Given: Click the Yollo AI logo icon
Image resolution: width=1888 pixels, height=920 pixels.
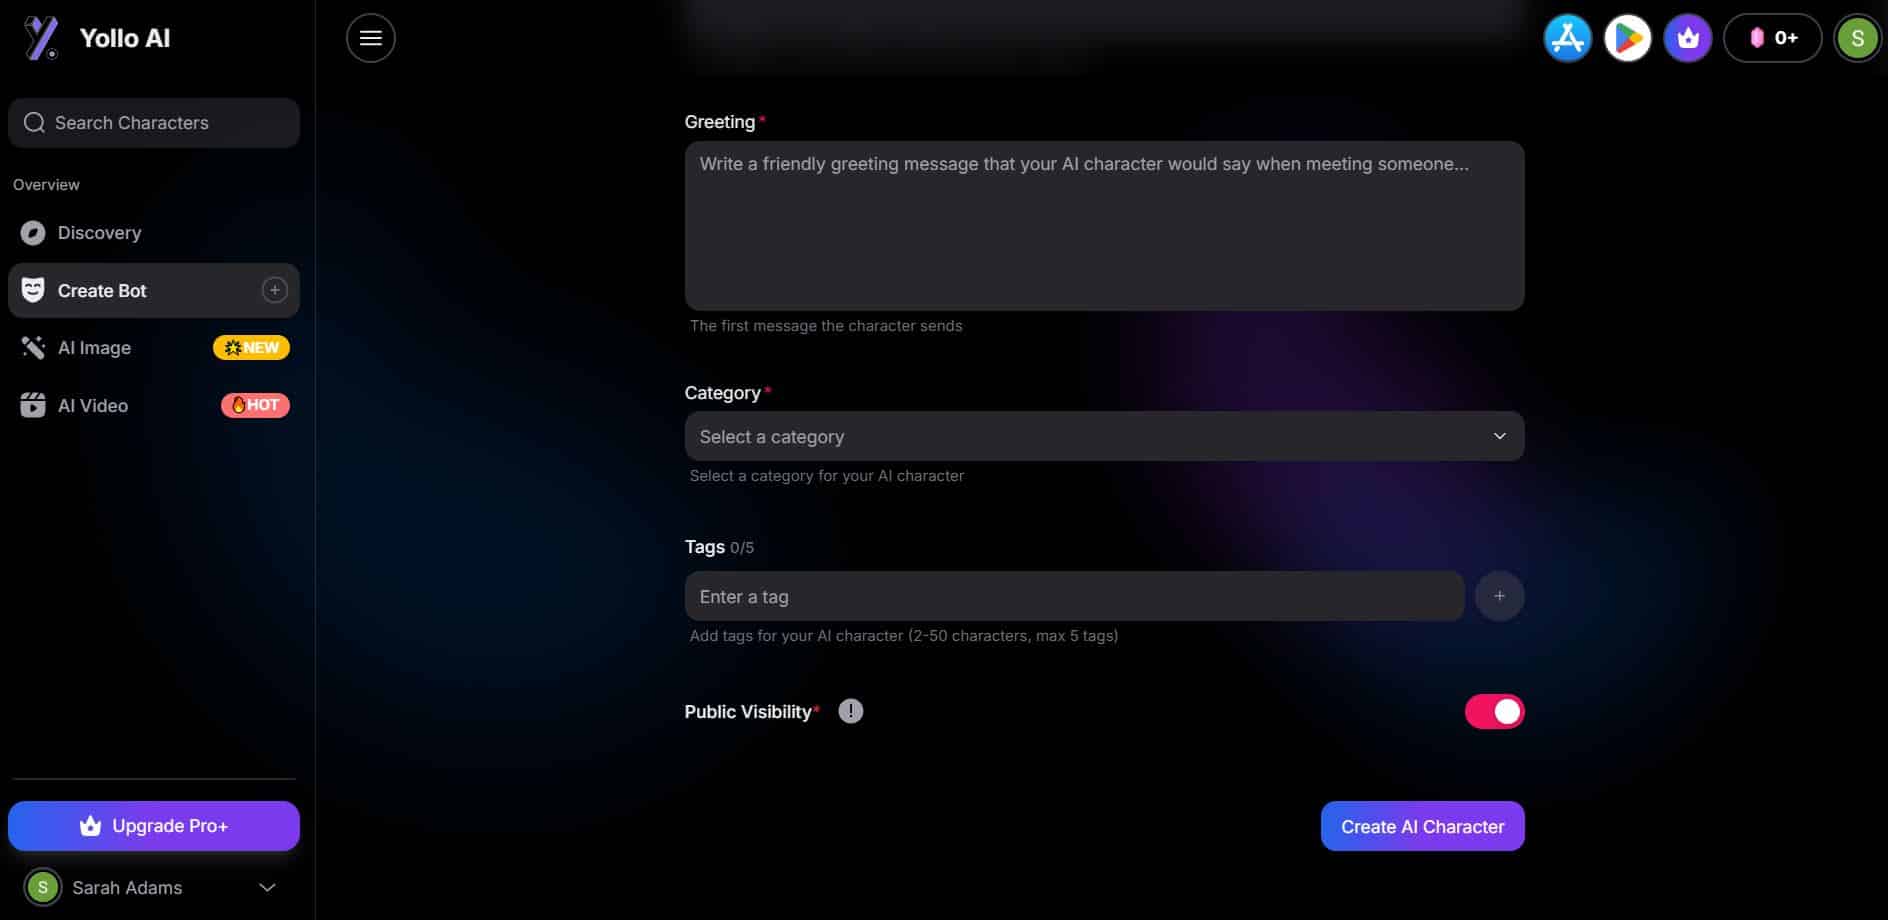Looking at the screenshot, I should pyautogui.click(x=41, y=38).
